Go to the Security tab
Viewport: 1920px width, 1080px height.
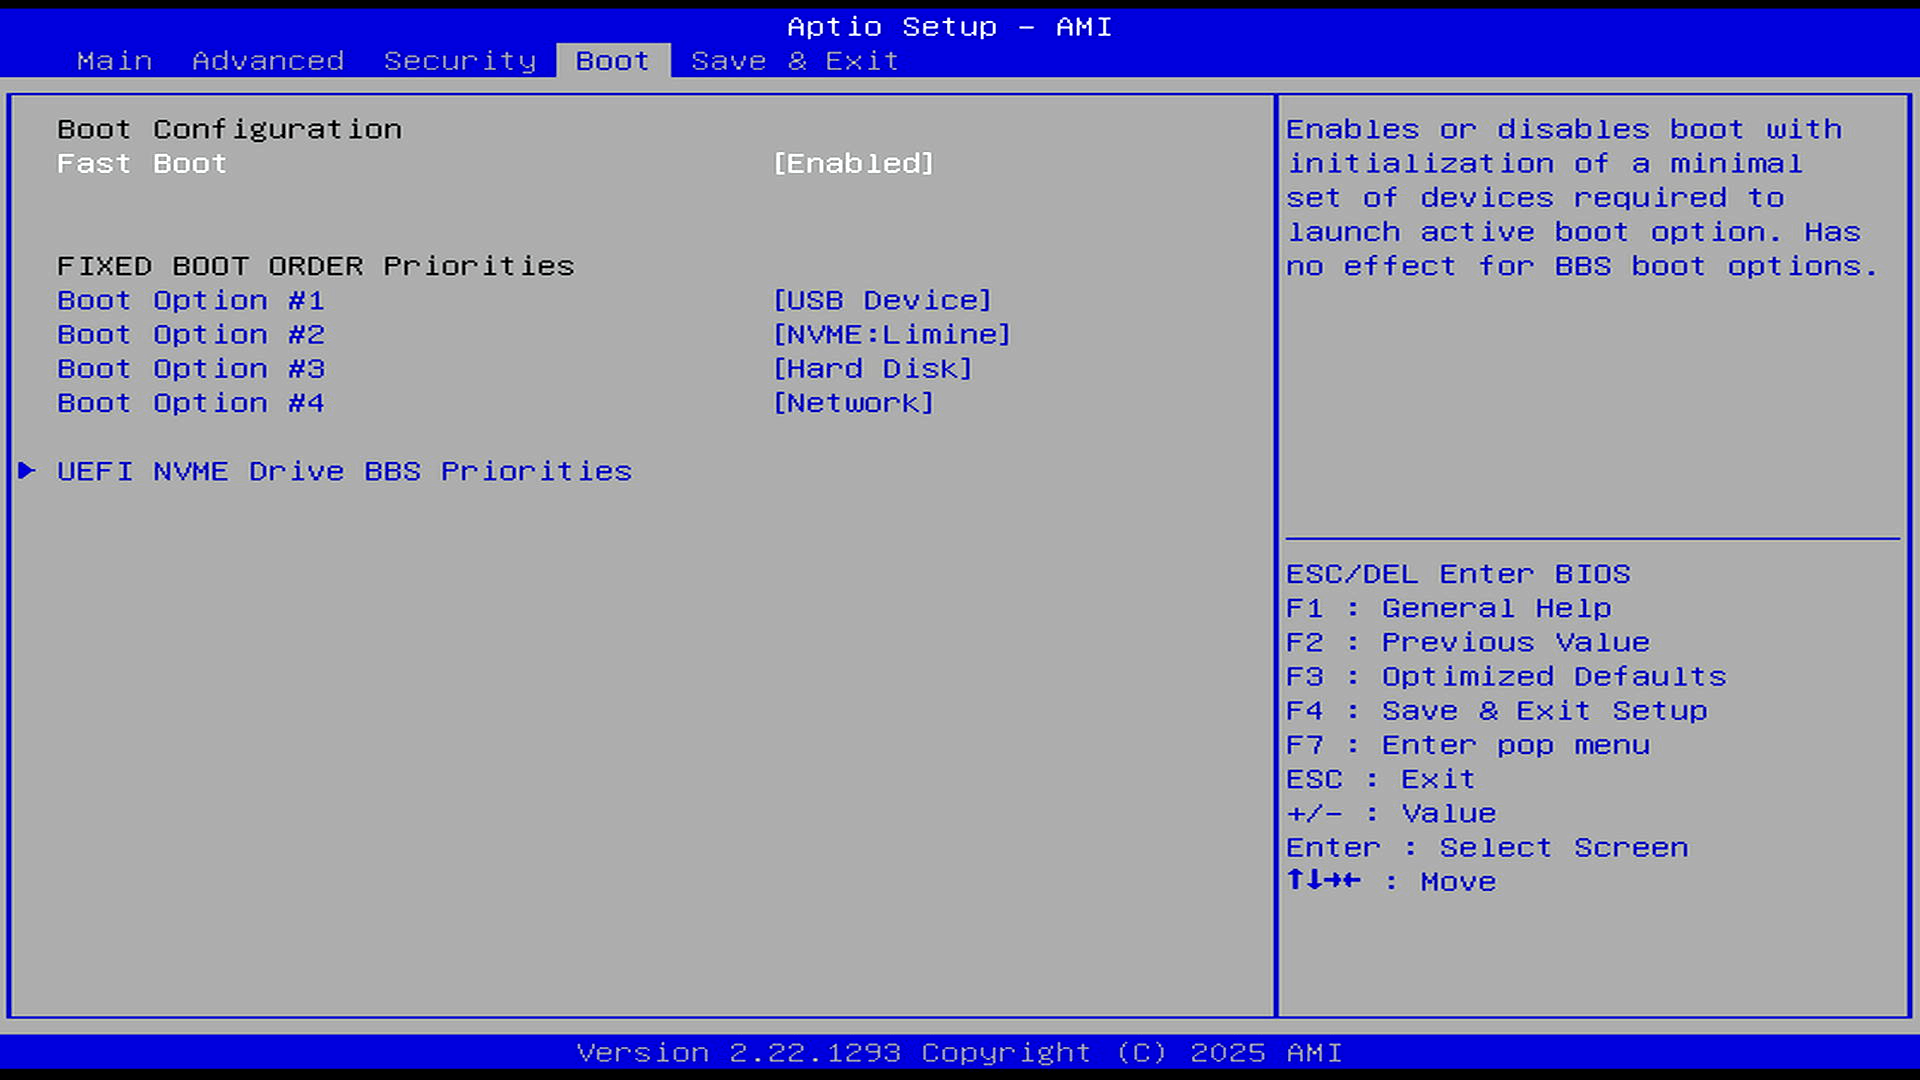[460, 61]
